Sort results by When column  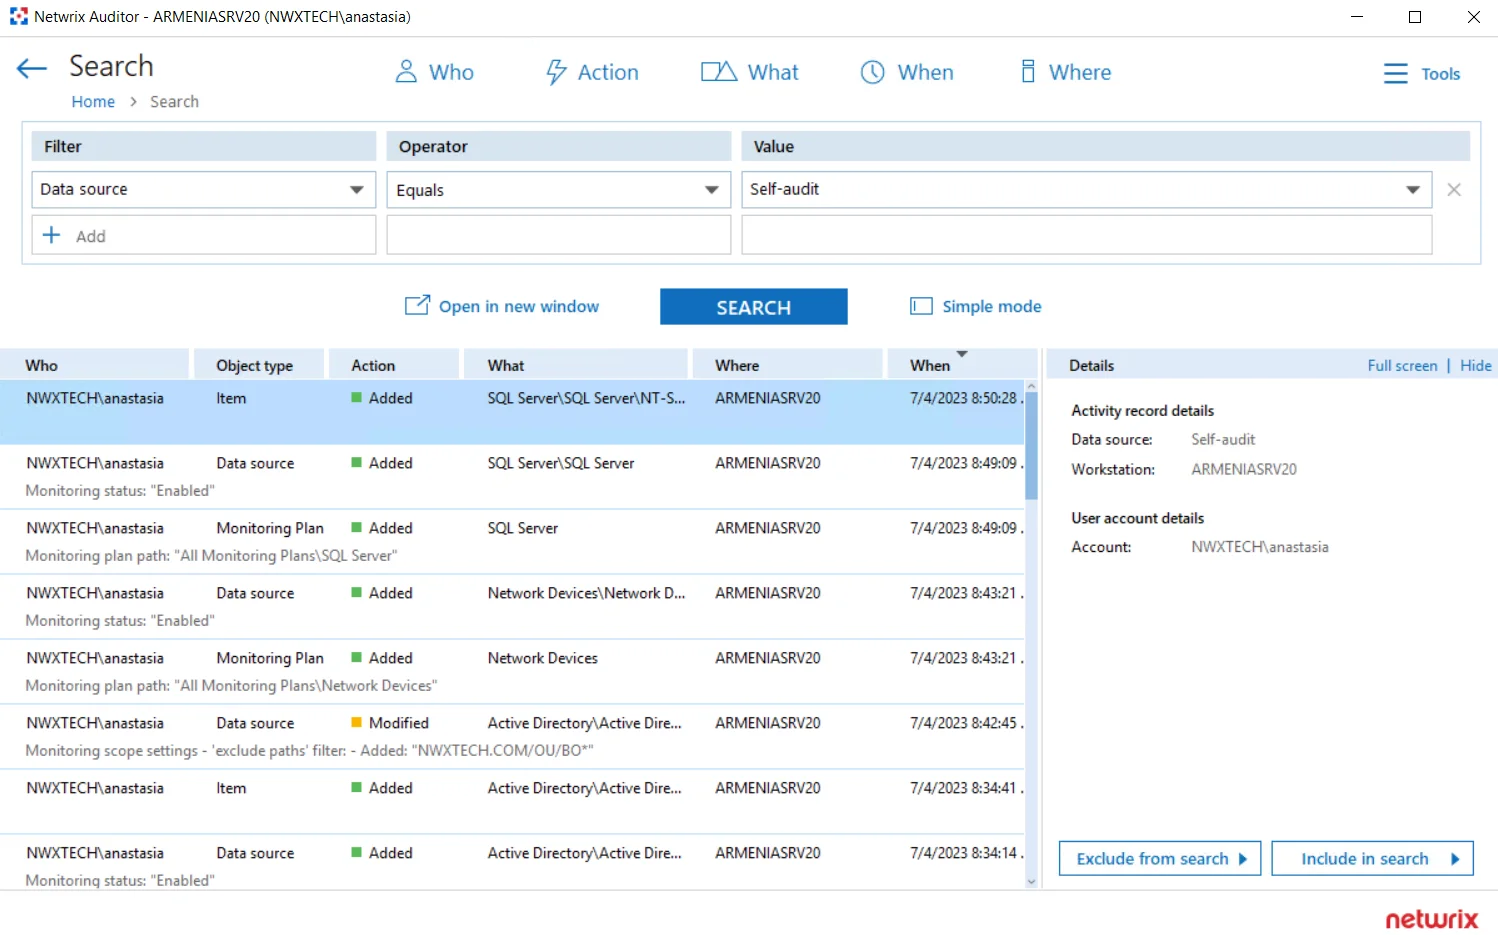coord(930,365)
